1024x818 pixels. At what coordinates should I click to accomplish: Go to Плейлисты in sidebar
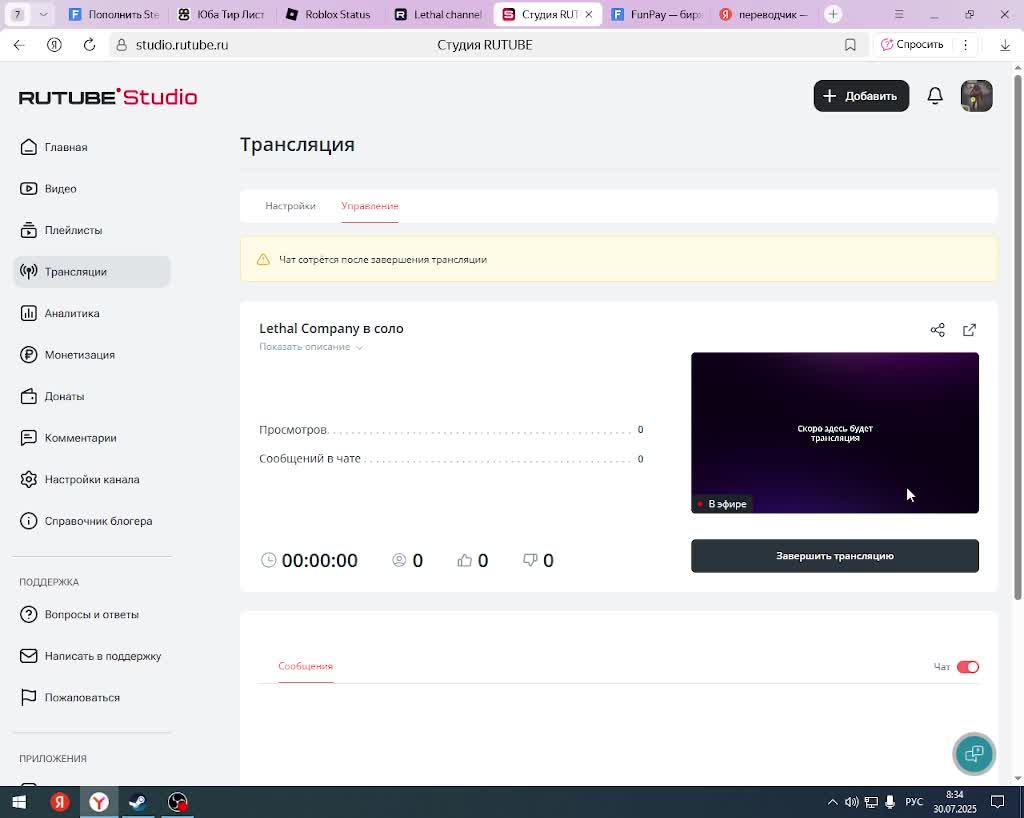(61, 230)
